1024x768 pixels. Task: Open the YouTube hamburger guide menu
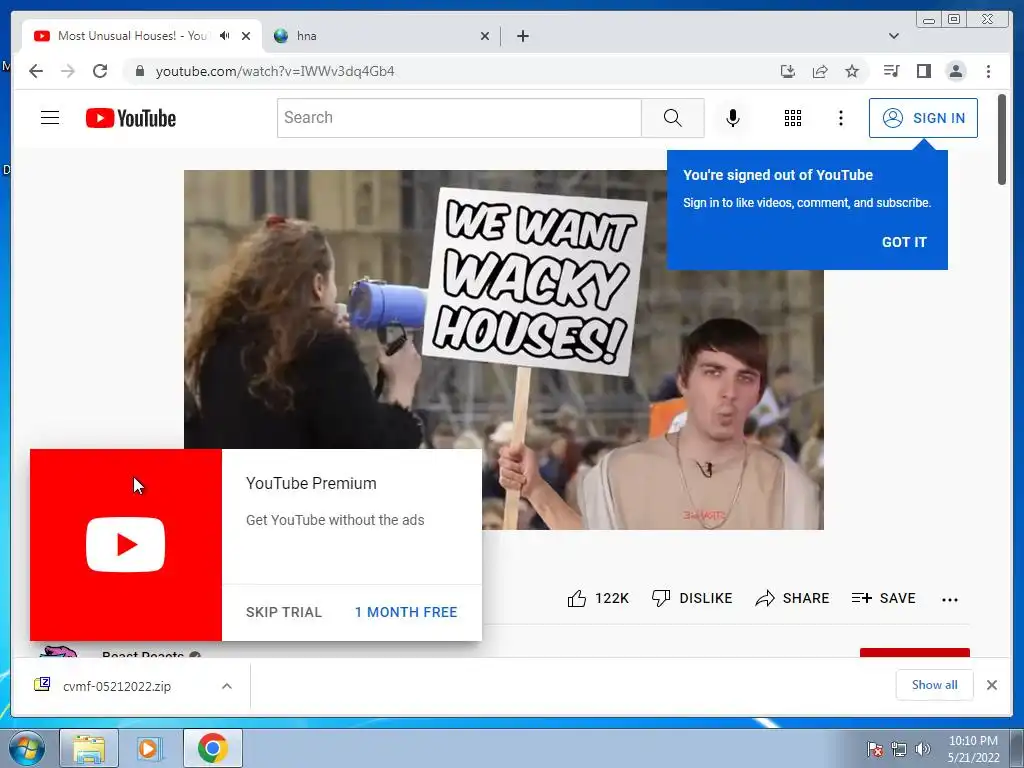[x=50, y=118]
